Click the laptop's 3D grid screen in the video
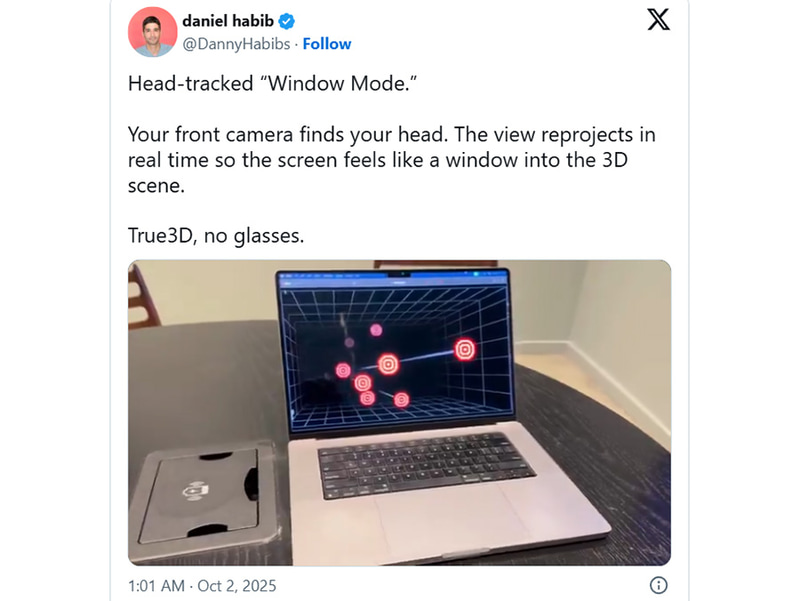 395,354
